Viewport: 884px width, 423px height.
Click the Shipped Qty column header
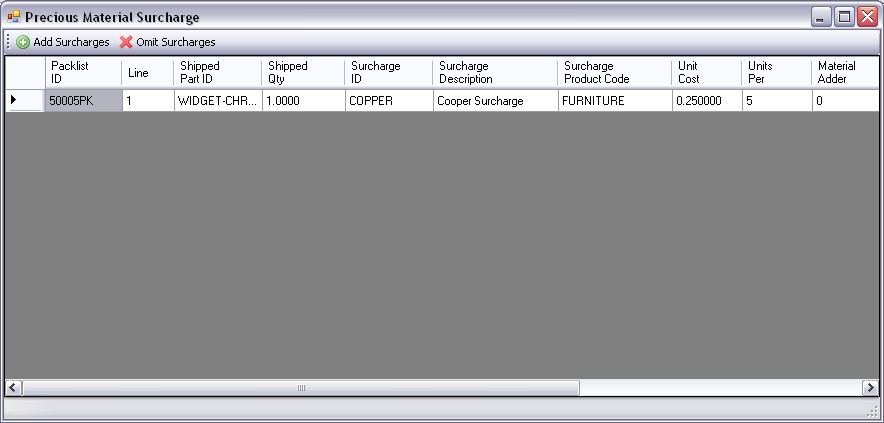click(304, 72)
